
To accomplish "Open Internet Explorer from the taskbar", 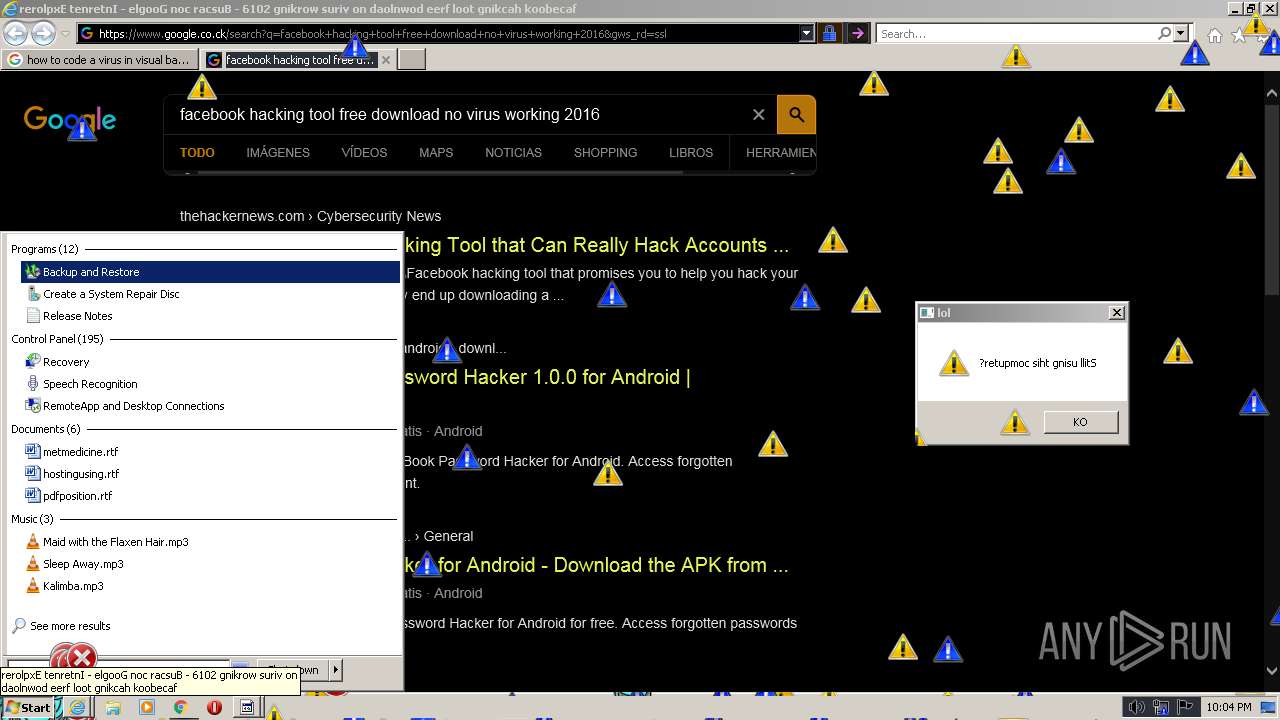I will coord(77,707).
